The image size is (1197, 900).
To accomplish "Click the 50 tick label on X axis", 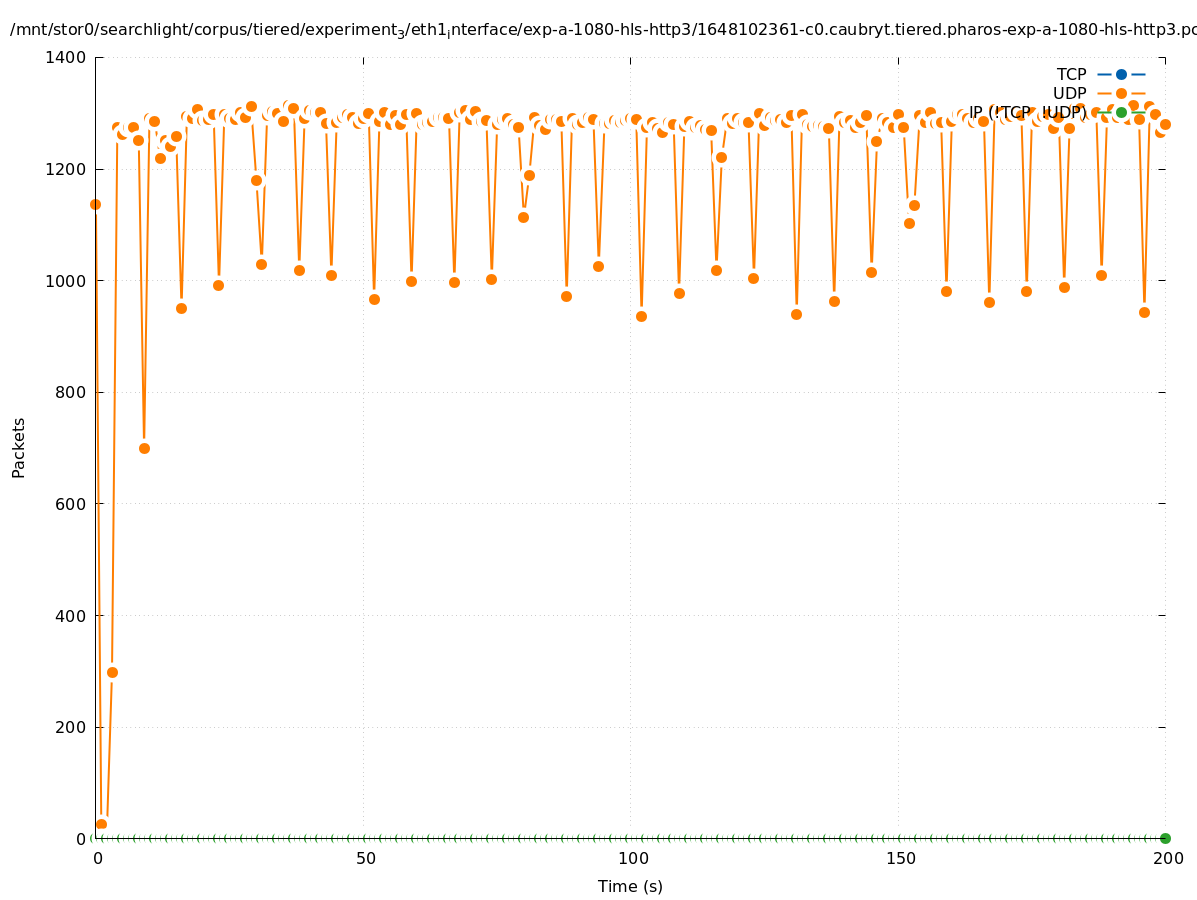I will [366, 859].
